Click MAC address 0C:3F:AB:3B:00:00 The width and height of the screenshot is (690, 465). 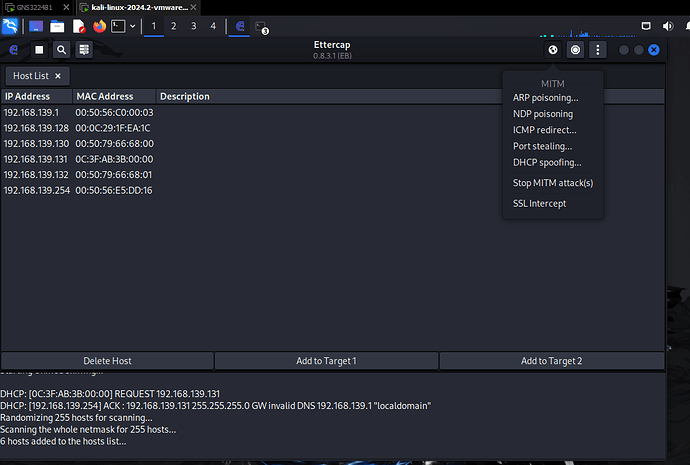tap(114, 159)
